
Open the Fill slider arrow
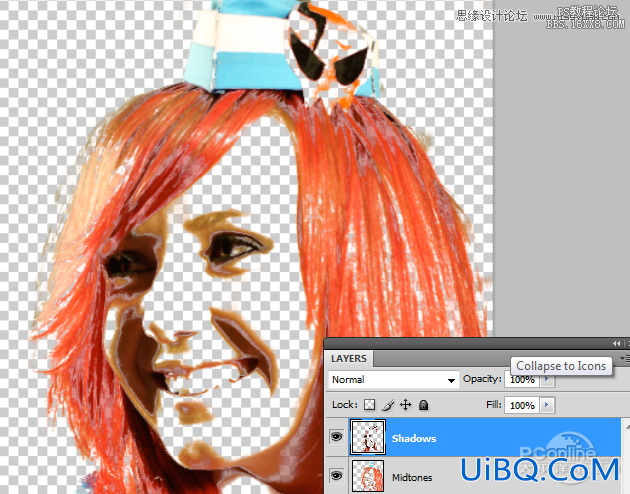pyautogui.click(x=547, y=405)
